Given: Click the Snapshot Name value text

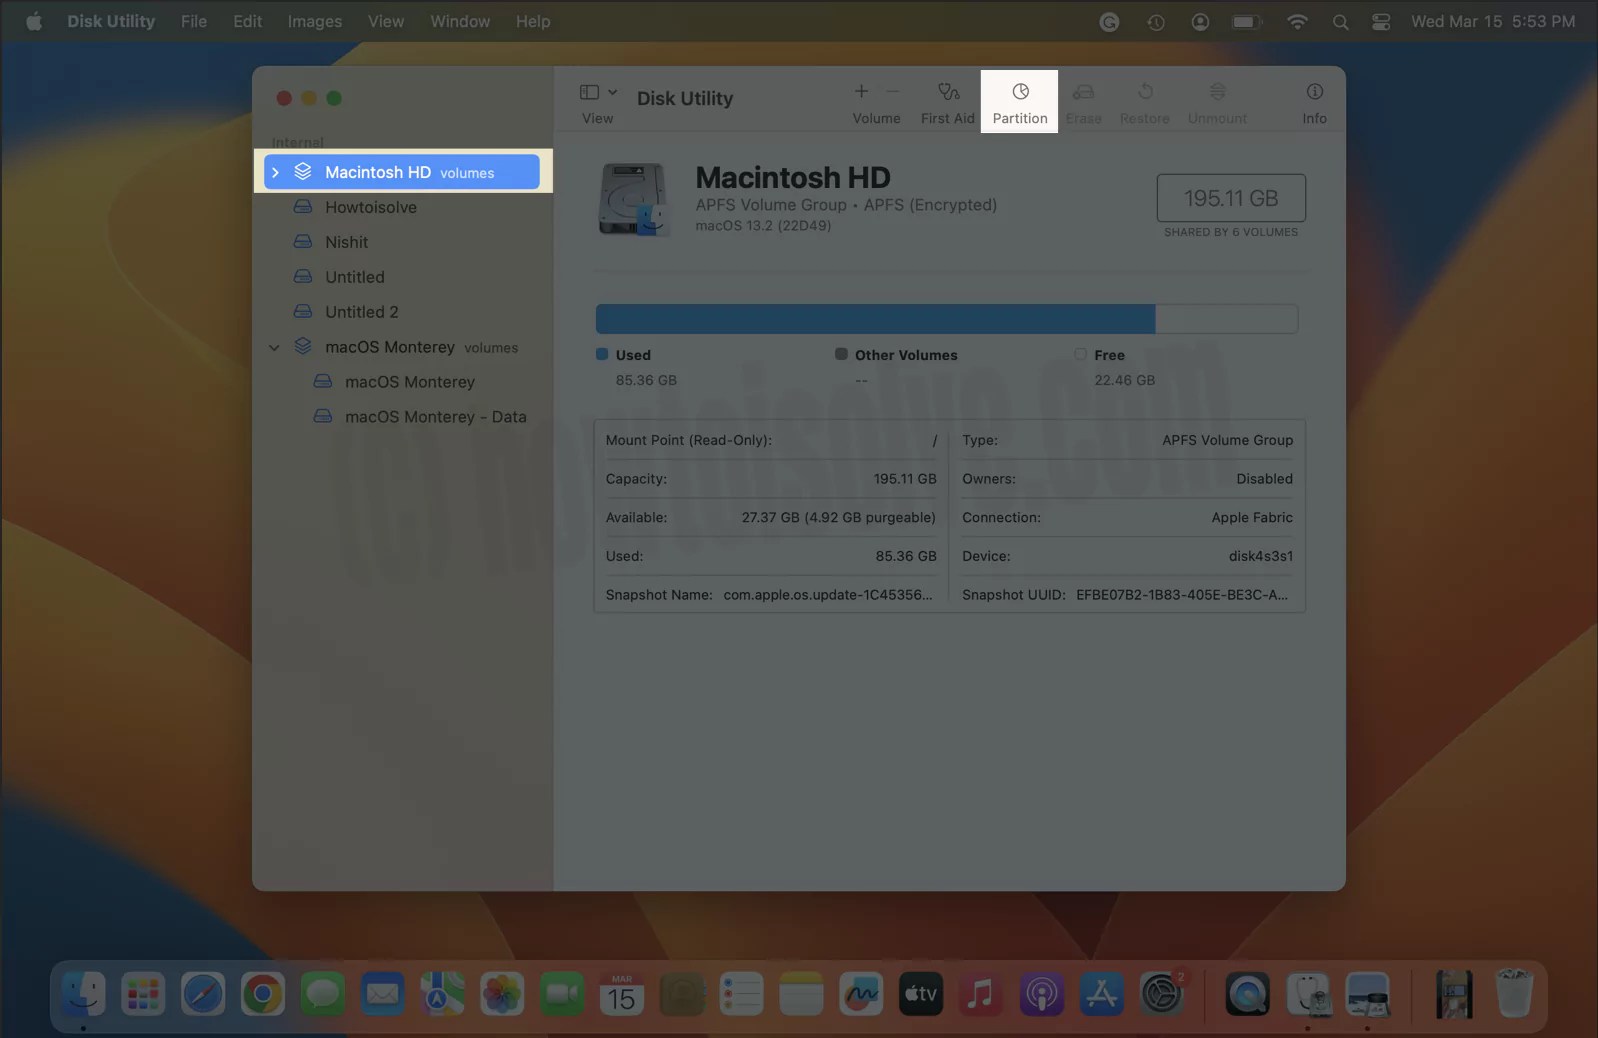Looking at the screenshot, I should [x=828, y=595].
